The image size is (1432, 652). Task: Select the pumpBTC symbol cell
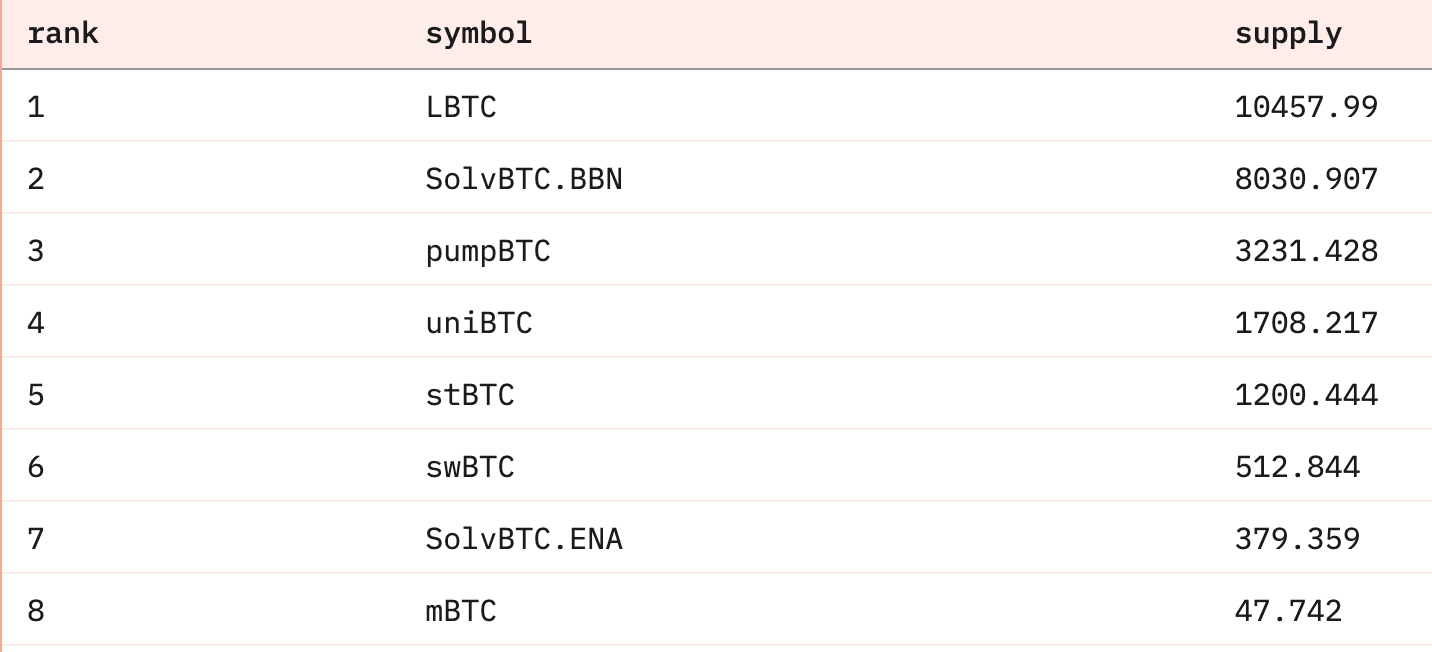(x=488, y=251)
